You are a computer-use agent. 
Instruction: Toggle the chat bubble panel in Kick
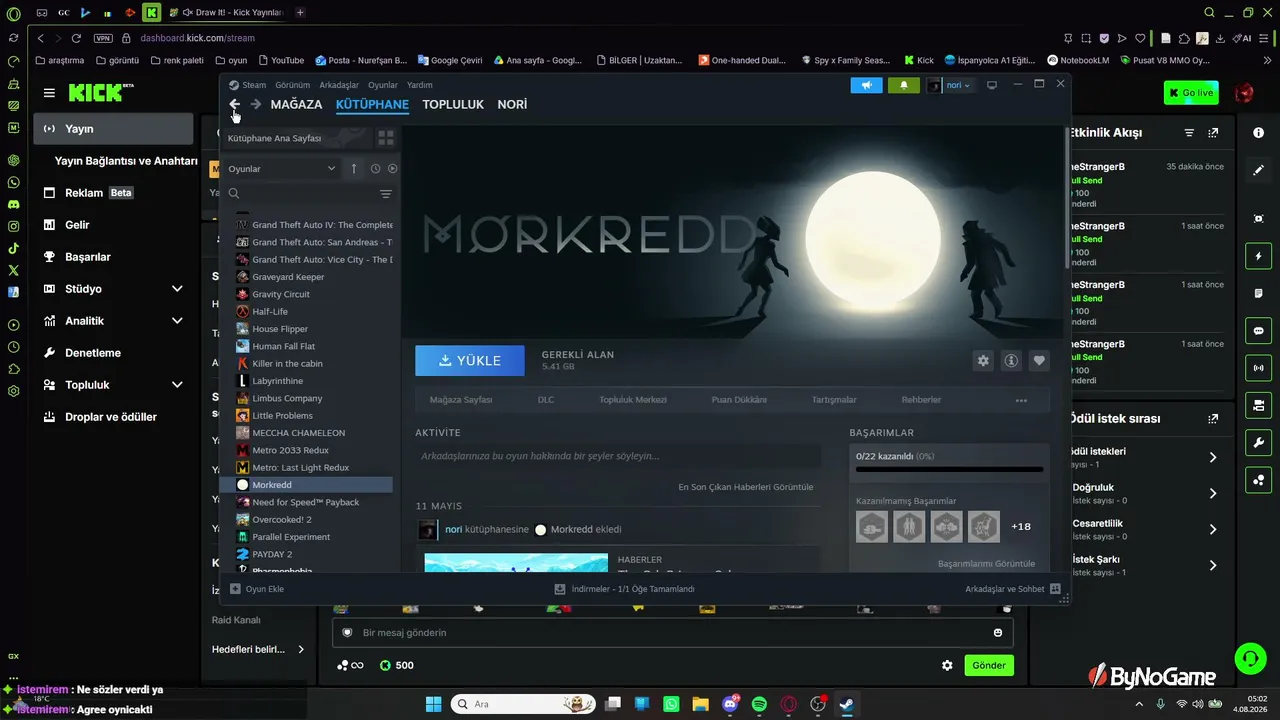click(1258, 331)
